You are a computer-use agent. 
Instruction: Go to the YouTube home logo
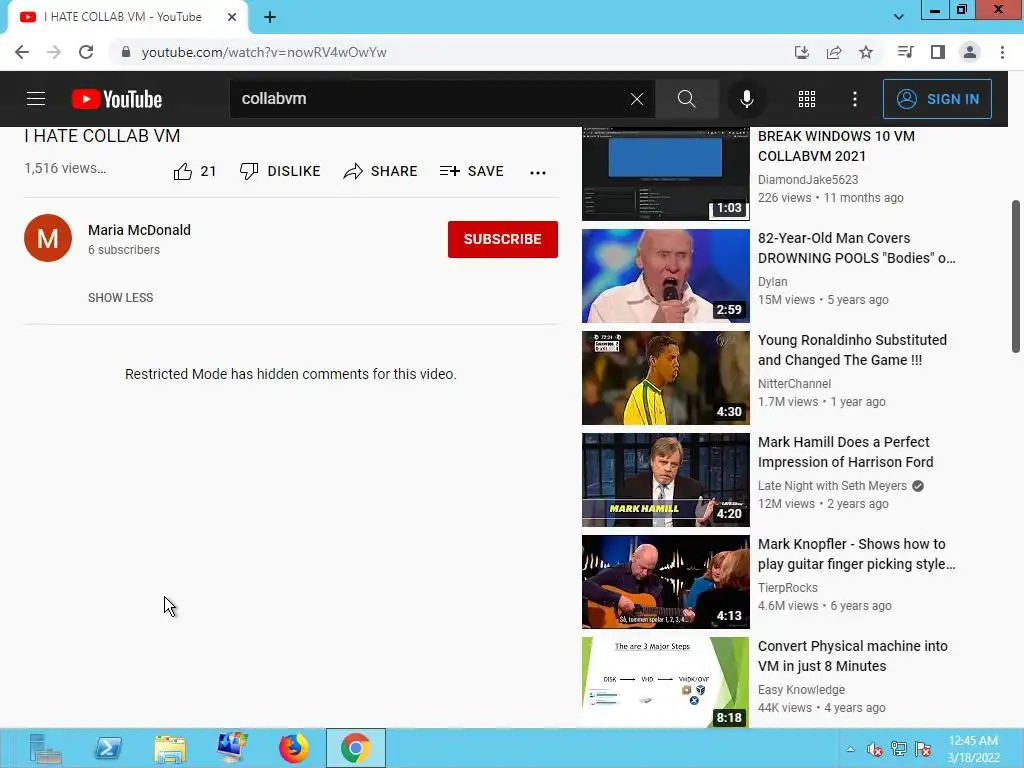tap(116, 99)
